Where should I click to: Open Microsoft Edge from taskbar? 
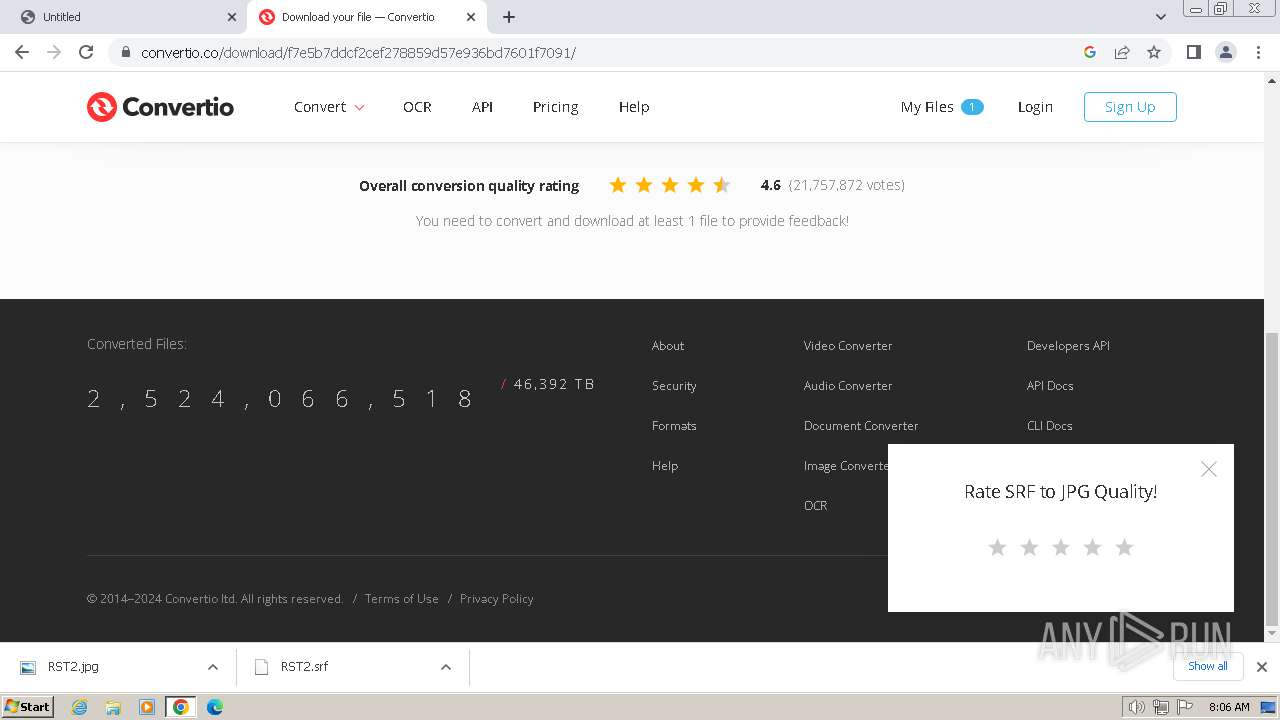(x=214, y=707)
